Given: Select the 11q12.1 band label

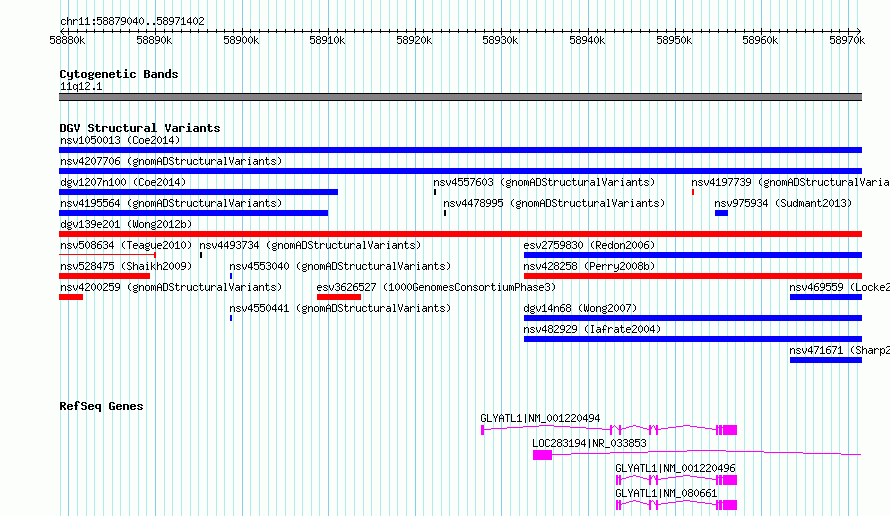Looking at the screenshot, I should coord(81,86).
